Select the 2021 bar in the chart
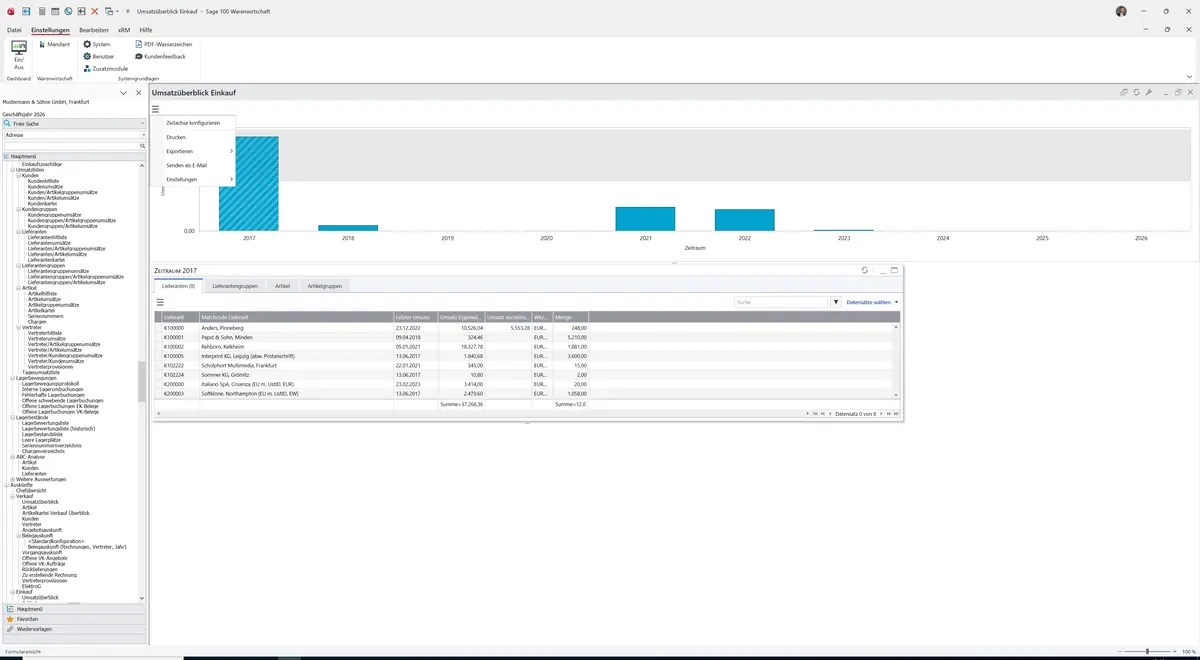 click(645, 219)
